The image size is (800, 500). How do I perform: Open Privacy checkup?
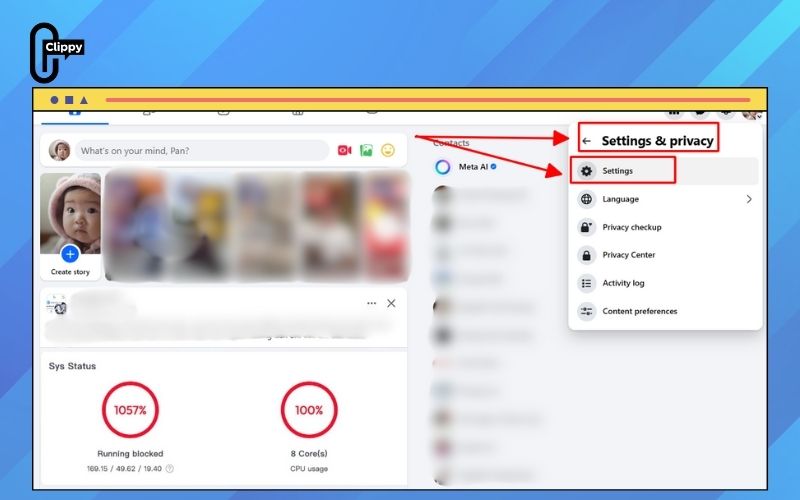[664, 227]
